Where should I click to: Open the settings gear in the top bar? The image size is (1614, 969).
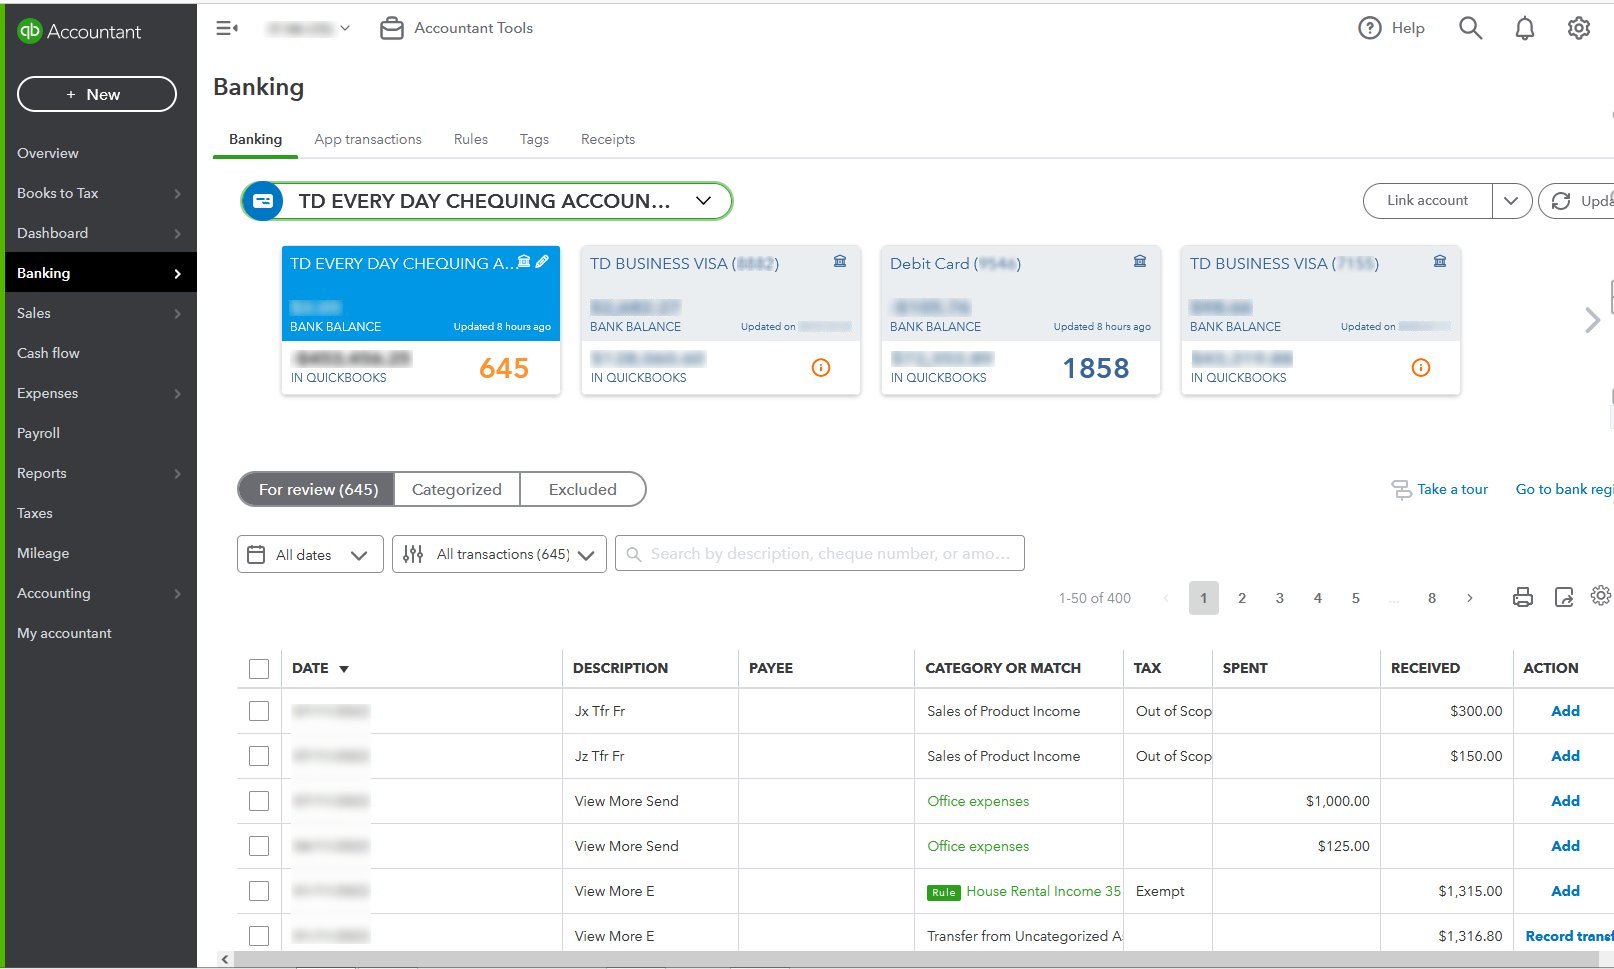point(1578,28)
